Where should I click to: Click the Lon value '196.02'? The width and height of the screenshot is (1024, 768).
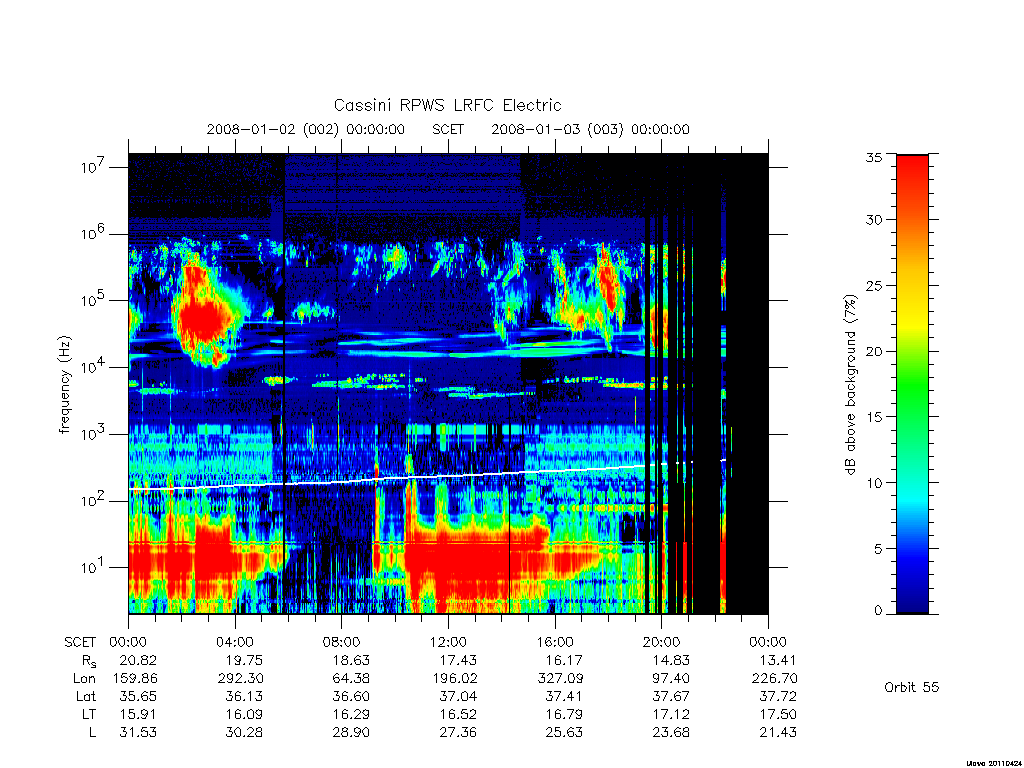455,679
